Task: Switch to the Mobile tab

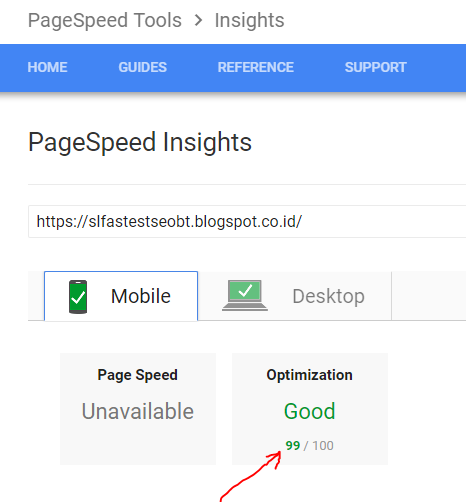Action: coord(121,296)
